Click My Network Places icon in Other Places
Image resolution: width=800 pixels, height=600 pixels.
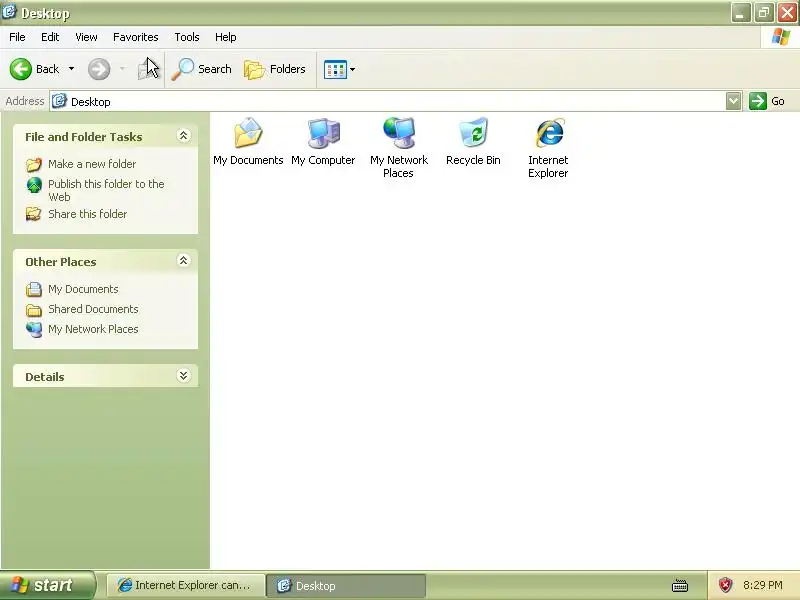[34, 330]
